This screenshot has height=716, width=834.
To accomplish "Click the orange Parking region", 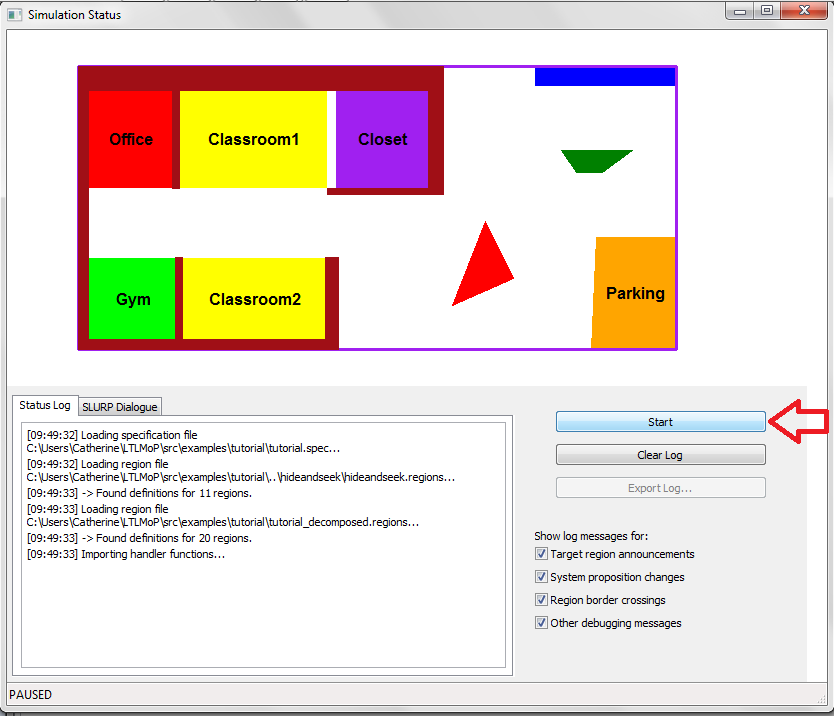I will pos(634,293).
